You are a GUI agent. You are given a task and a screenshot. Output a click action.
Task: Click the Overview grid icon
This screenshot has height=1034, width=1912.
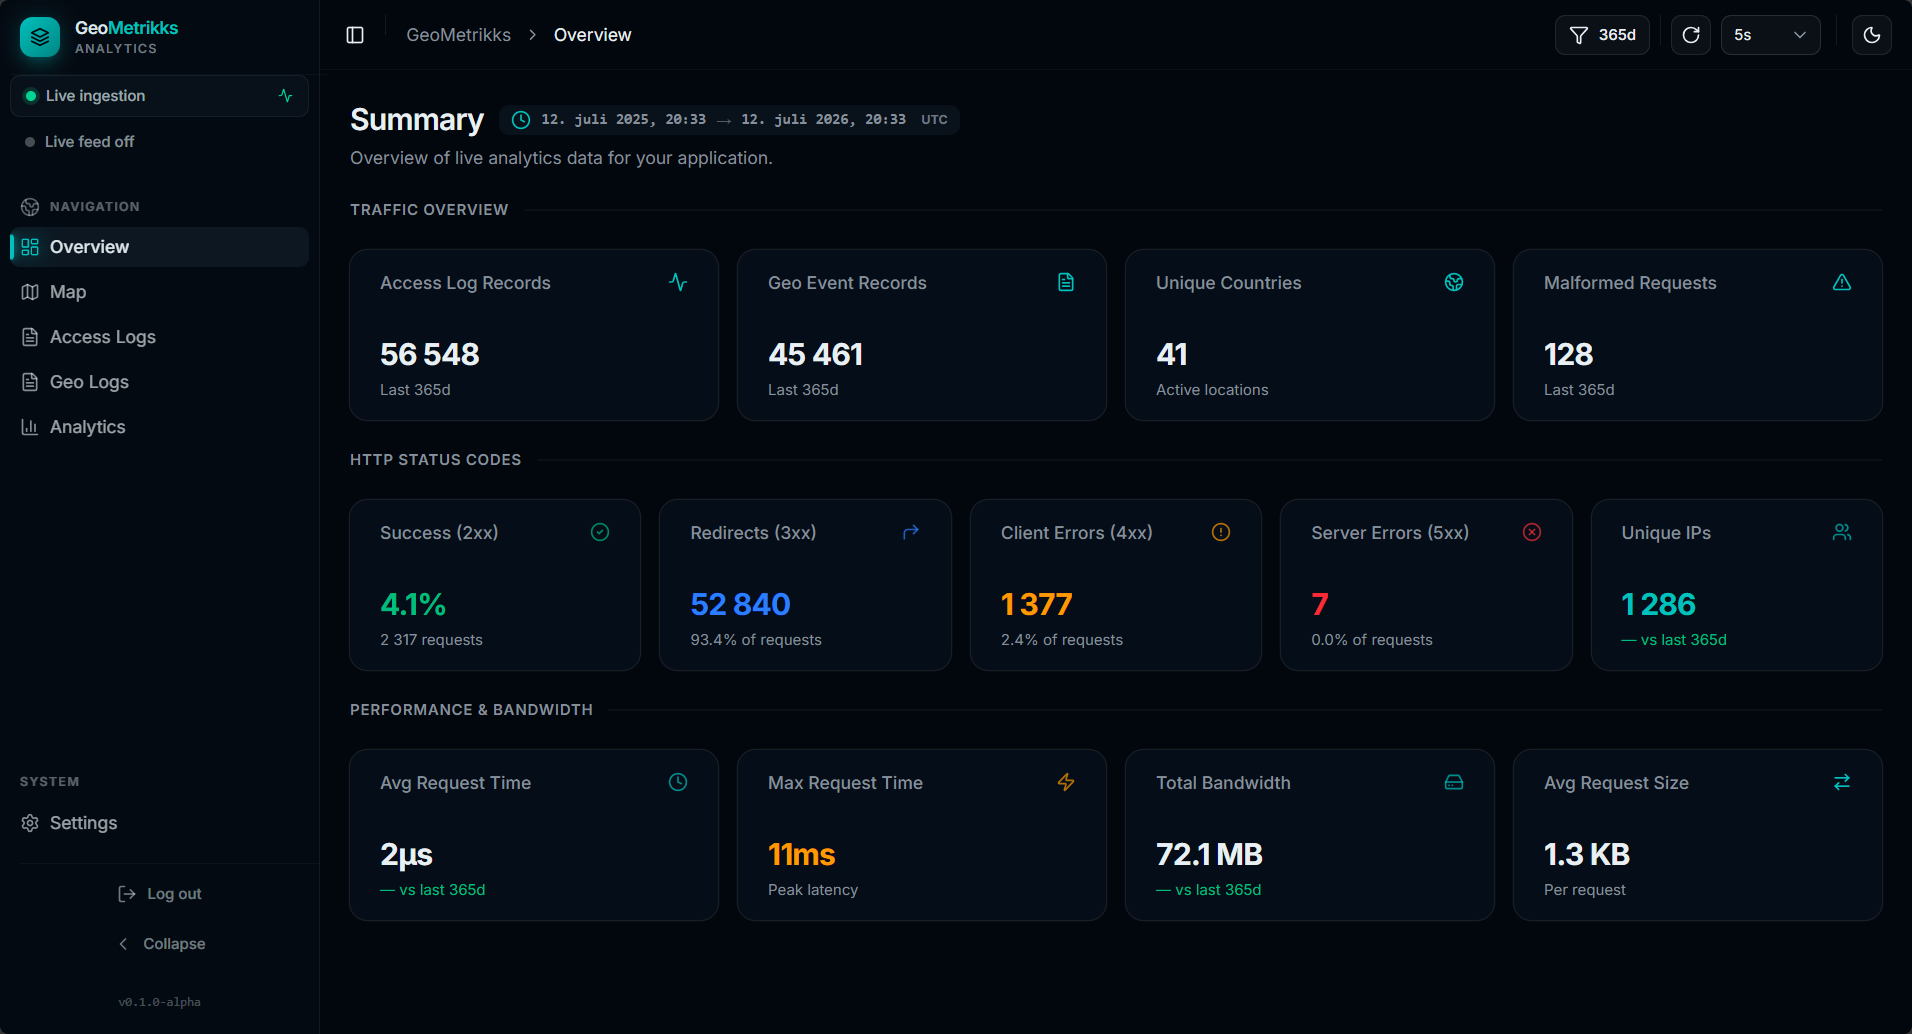point(30,247)
